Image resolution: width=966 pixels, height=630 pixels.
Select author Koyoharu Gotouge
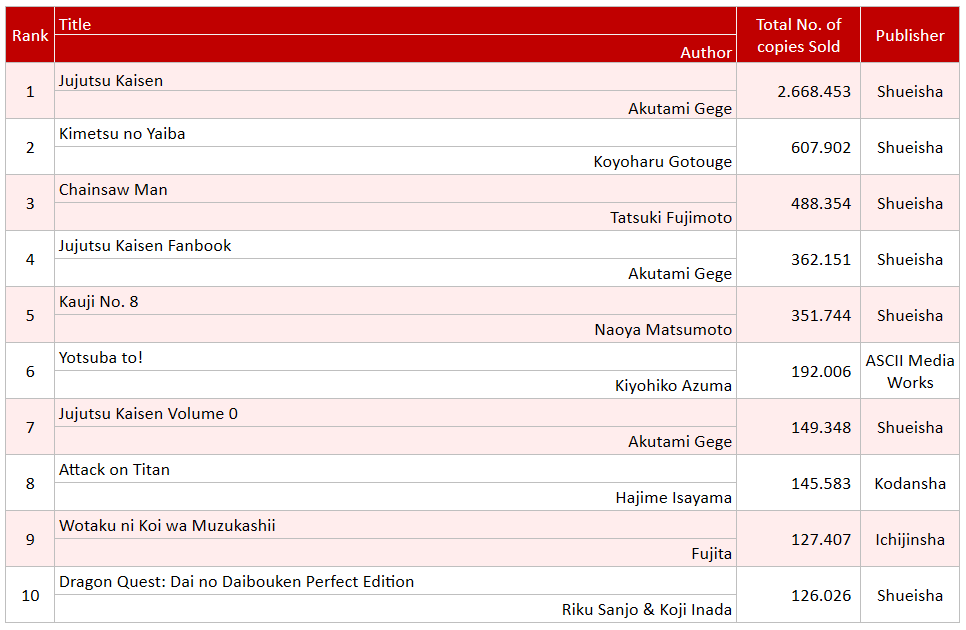tap(662, 162)
